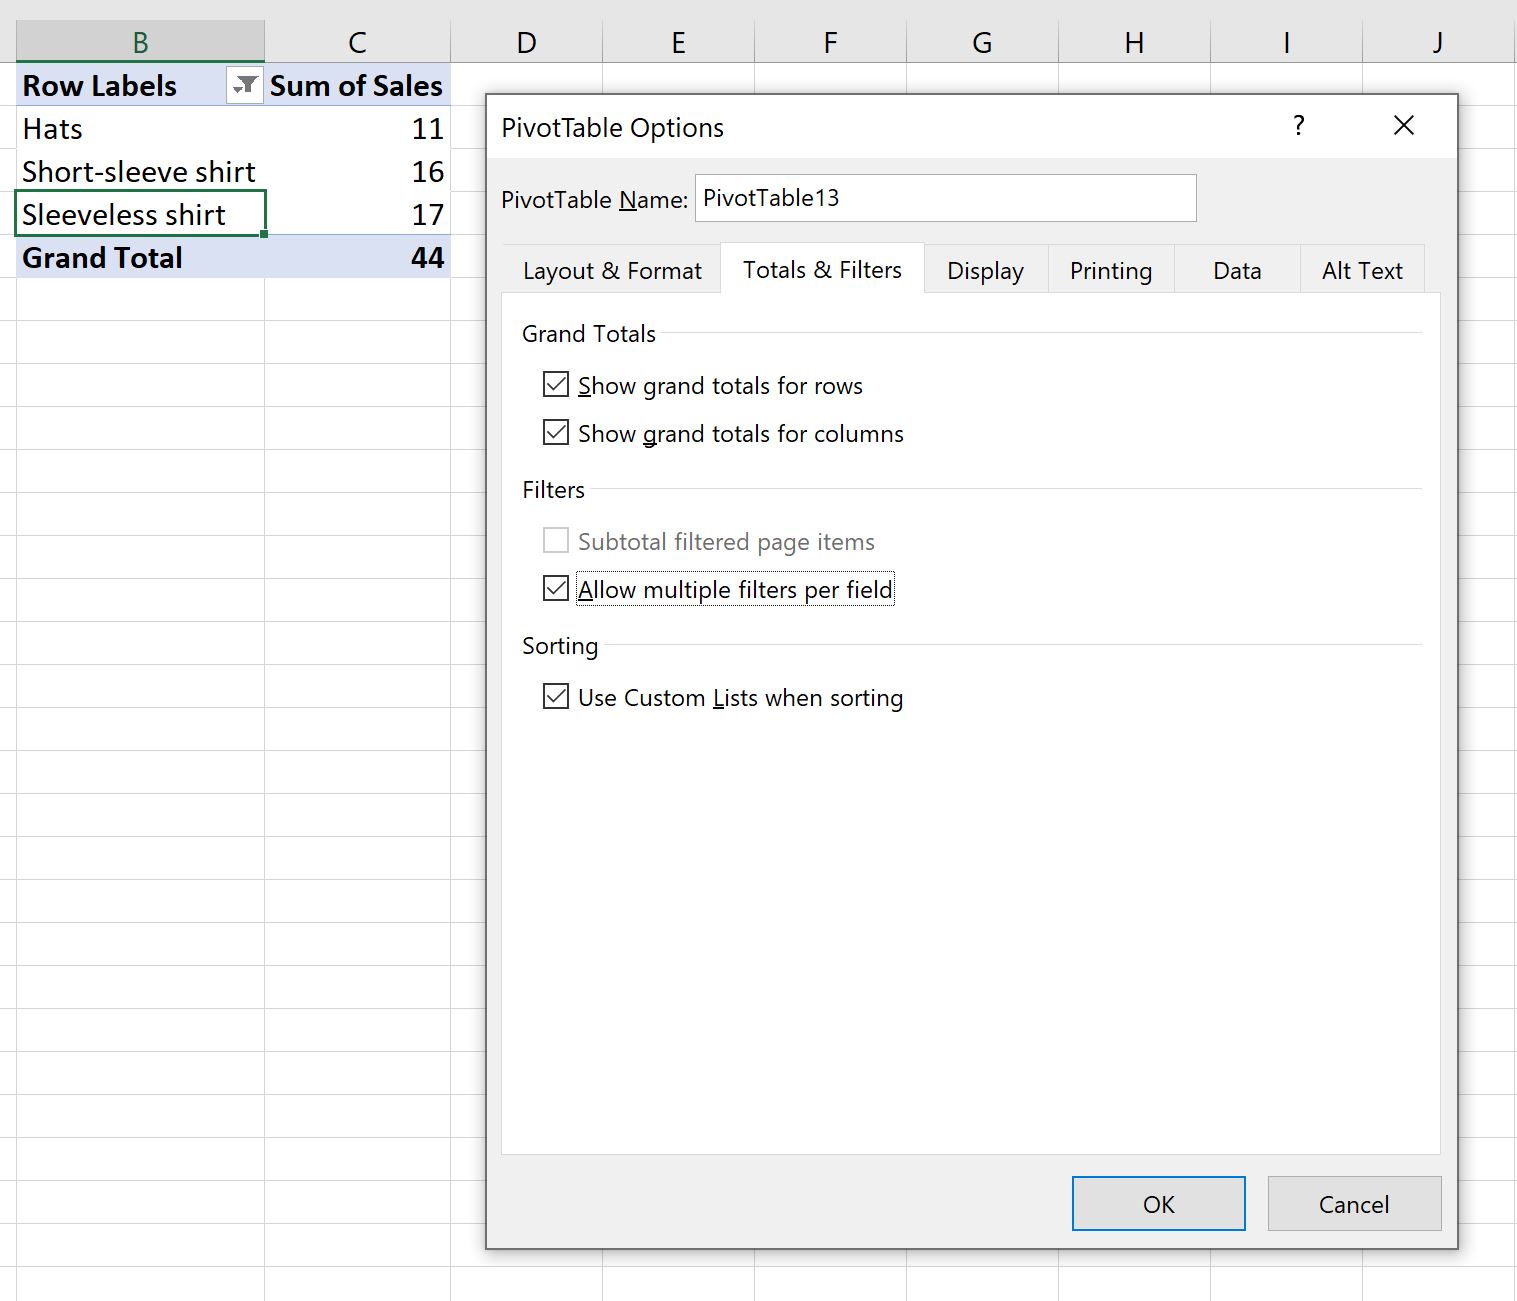Open the Display tab

coord(985,270)
